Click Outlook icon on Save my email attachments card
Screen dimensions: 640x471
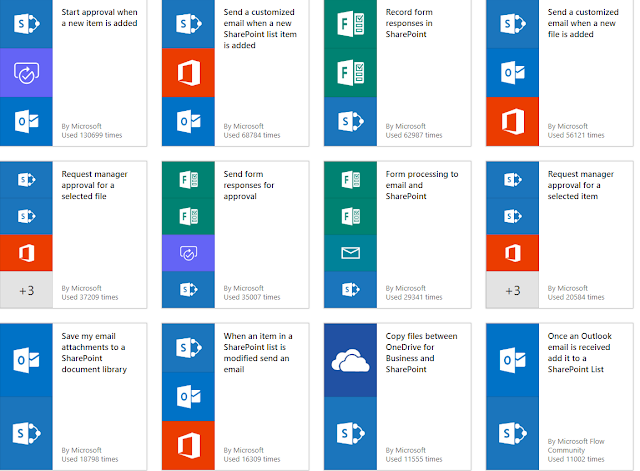[x=26, y=360]
